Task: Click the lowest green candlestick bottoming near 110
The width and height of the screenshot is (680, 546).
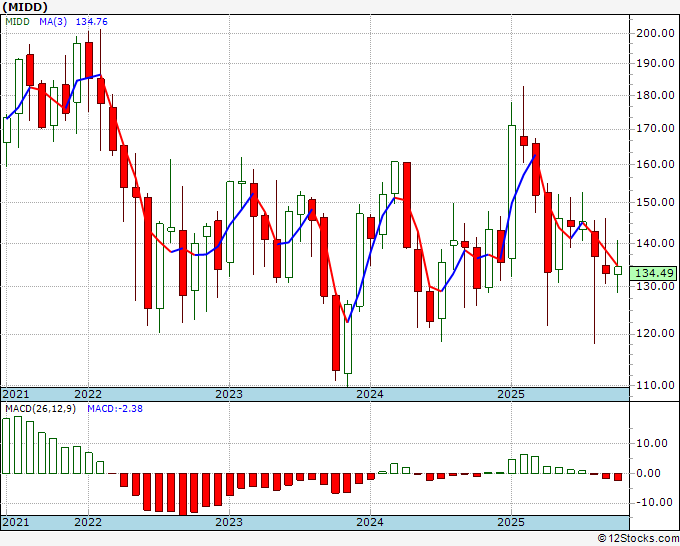Action: pos(348,339)
